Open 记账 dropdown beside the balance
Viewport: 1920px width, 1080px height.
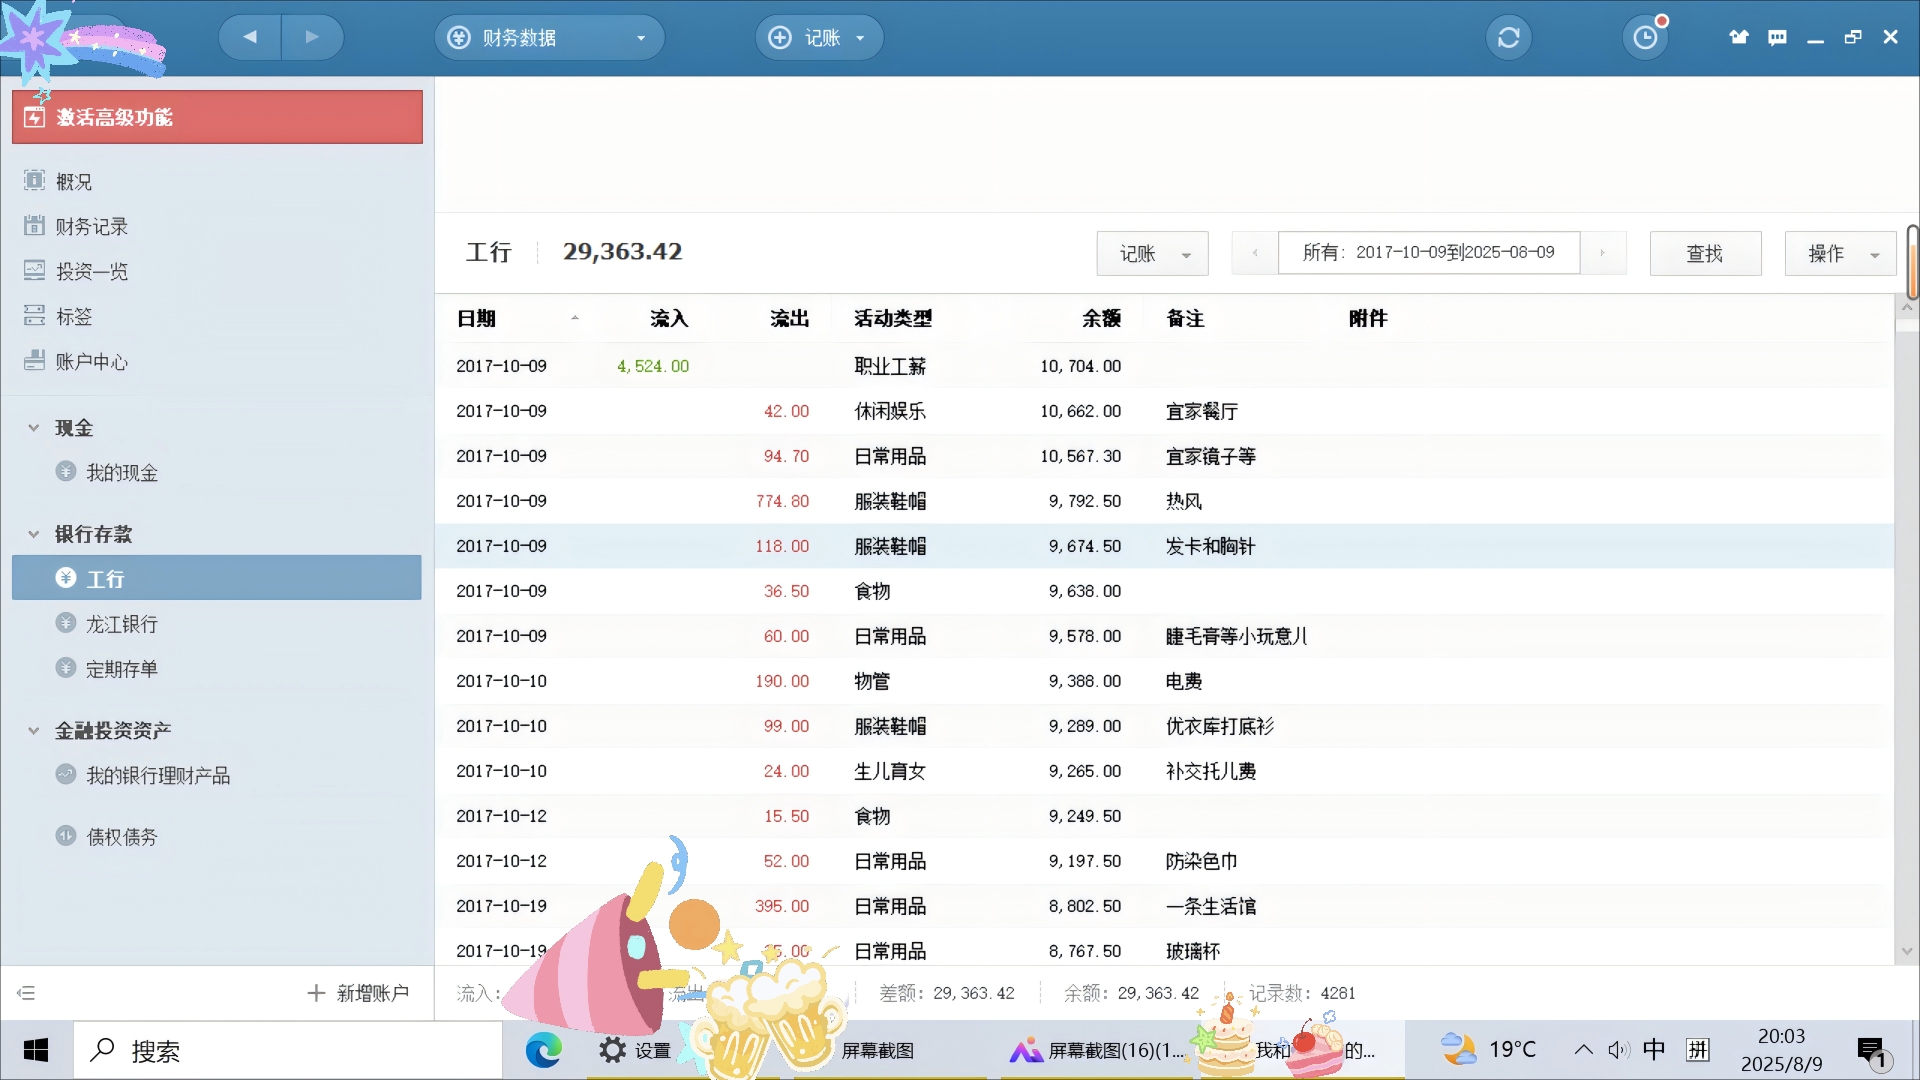pyautogui.click(x=1152, y=253)
